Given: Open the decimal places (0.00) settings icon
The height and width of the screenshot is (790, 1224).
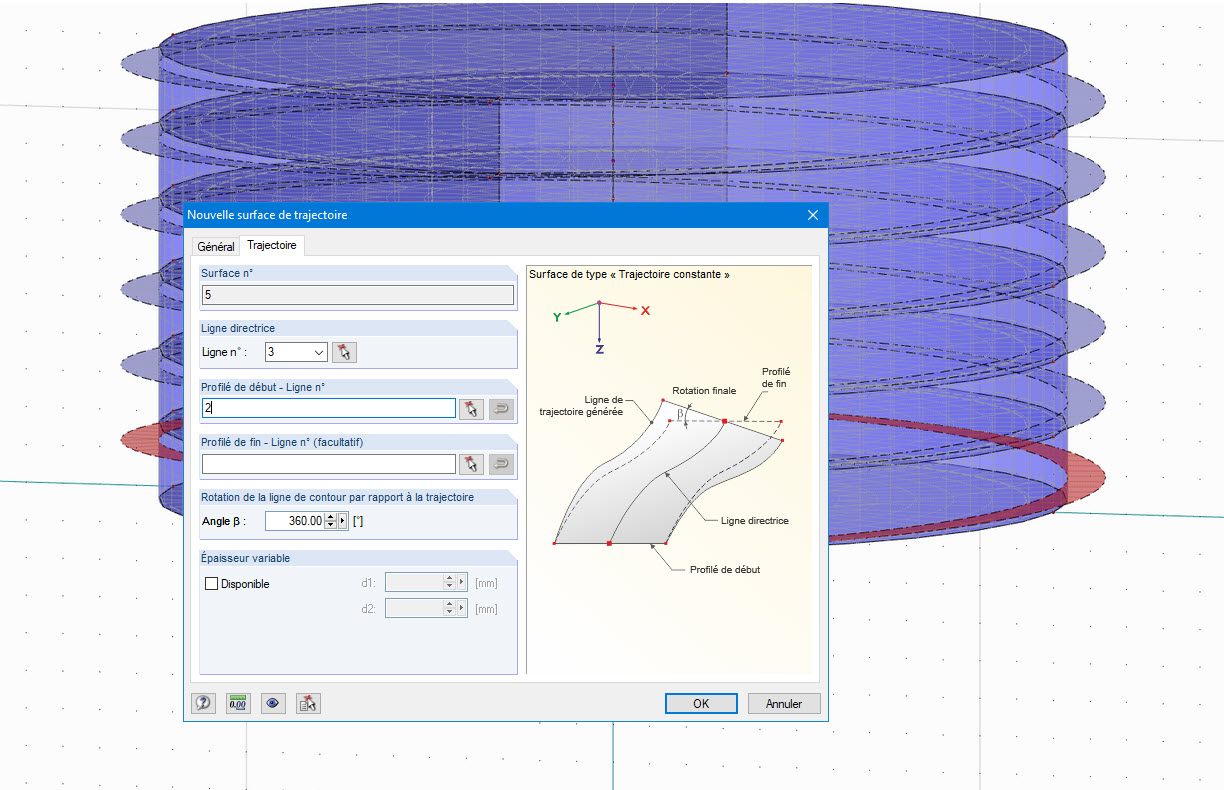Looking at the screenshot, I should [x=238, y=703].
